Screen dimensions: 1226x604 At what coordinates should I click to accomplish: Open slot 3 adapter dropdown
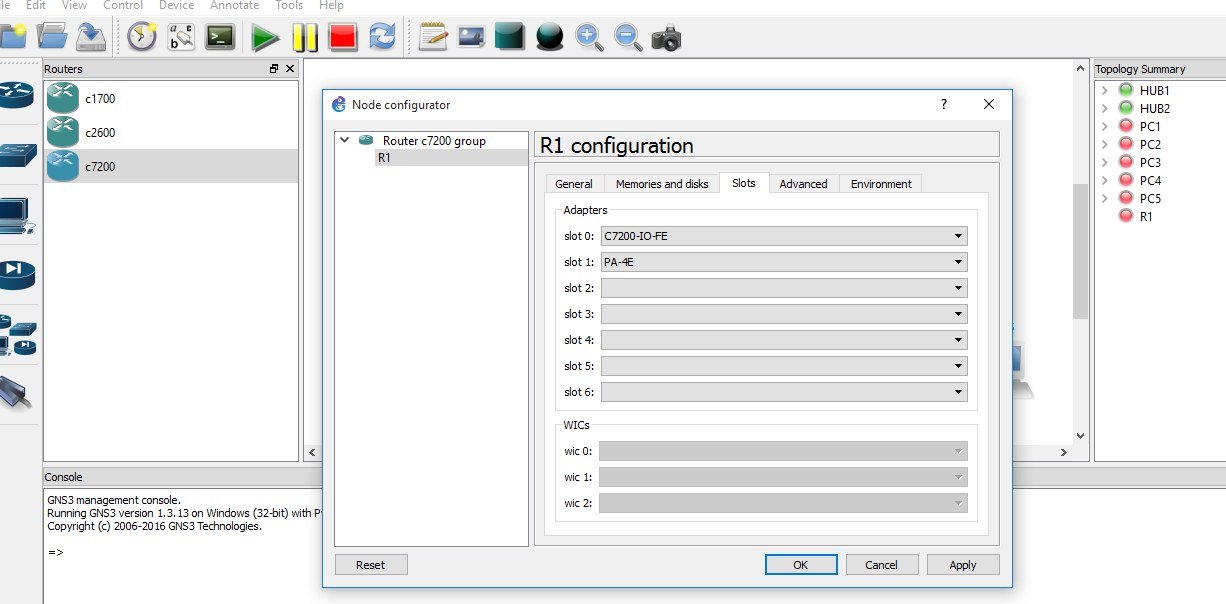783,314
